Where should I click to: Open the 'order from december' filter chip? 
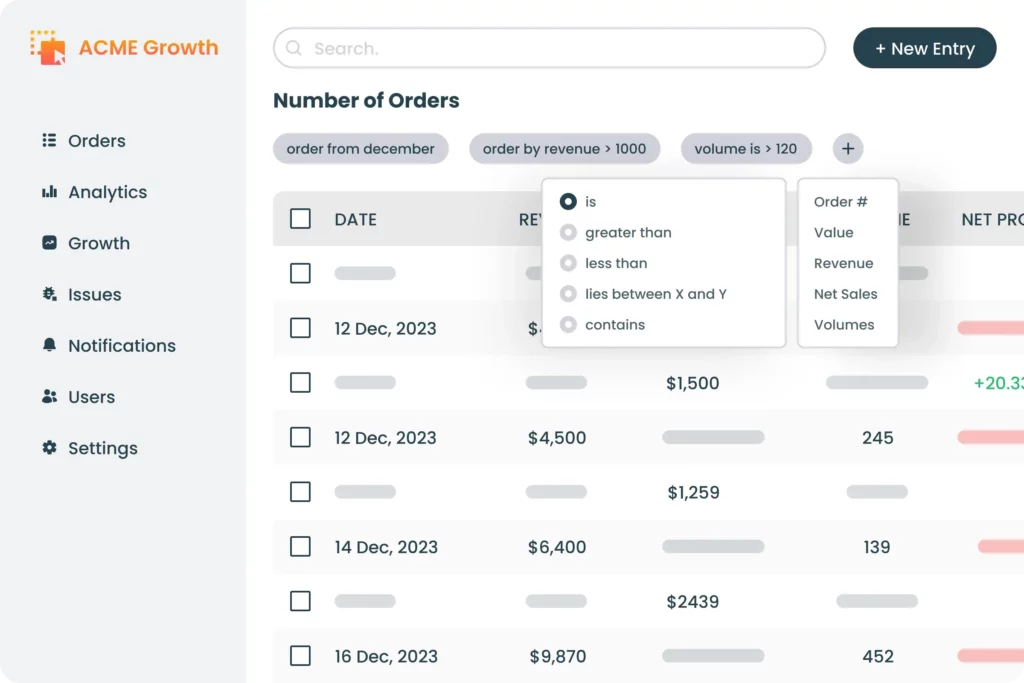point(360,148)
